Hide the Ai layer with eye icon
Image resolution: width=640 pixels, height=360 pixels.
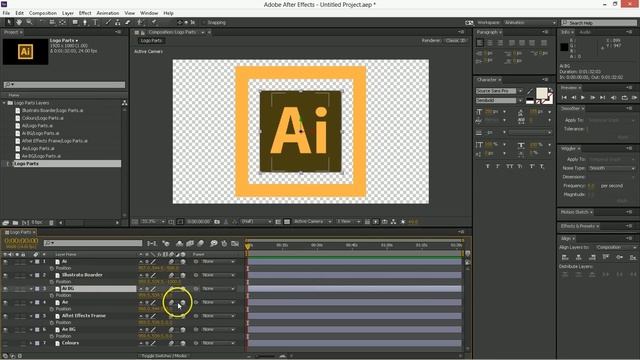click(5, 262)
